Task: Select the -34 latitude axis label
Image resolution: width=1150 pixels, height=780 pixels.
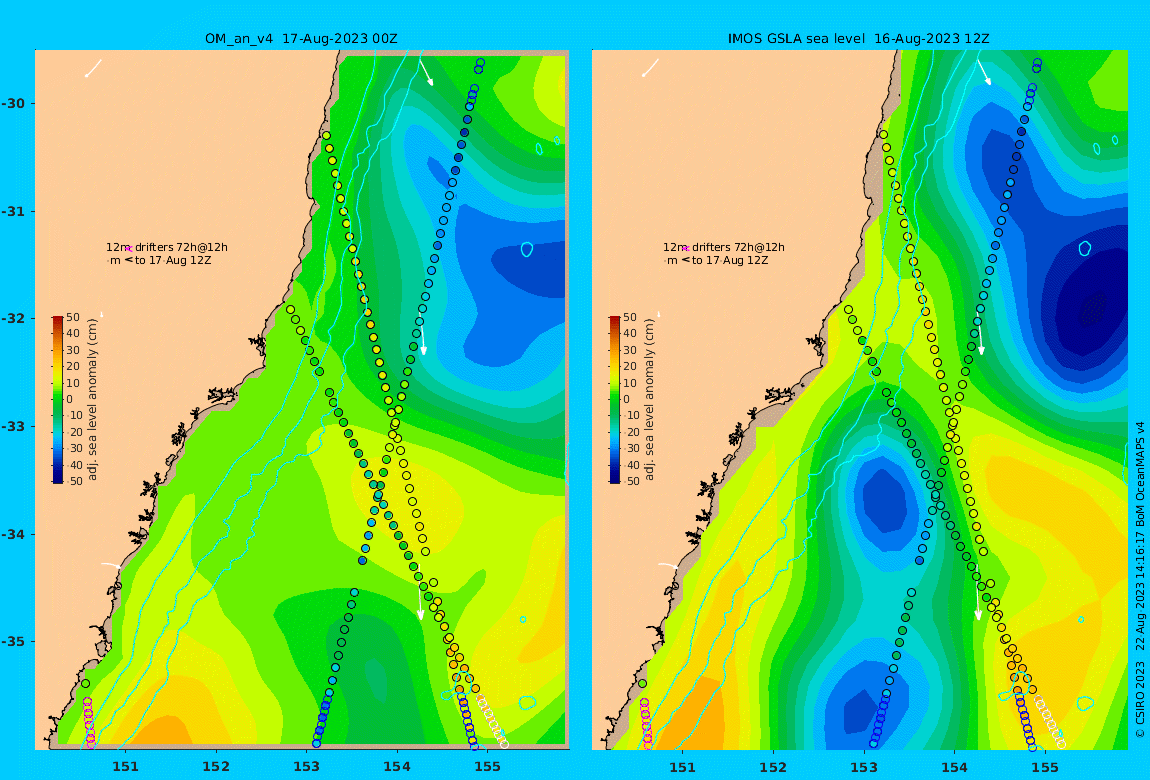Action: pyautogui.click(x=12, y=534)
